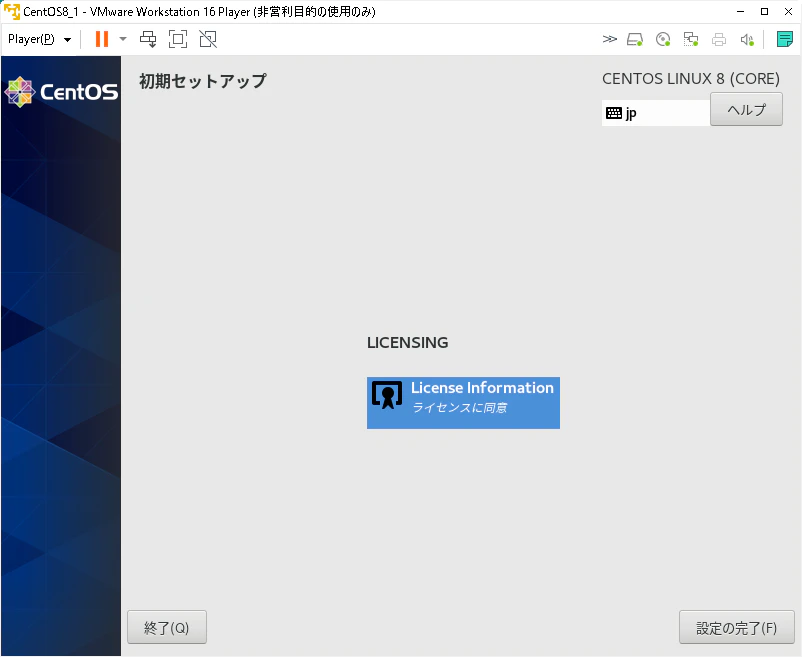Viewport: 802px width, 657px height.
Task: Open the hard disk device icon
Action: click(635, 39)
